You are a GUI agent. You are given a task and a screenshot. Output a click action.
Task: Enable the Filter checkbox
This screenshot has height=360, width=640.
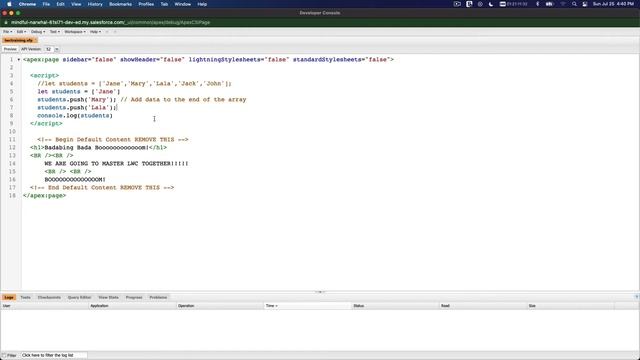point(4,356)
